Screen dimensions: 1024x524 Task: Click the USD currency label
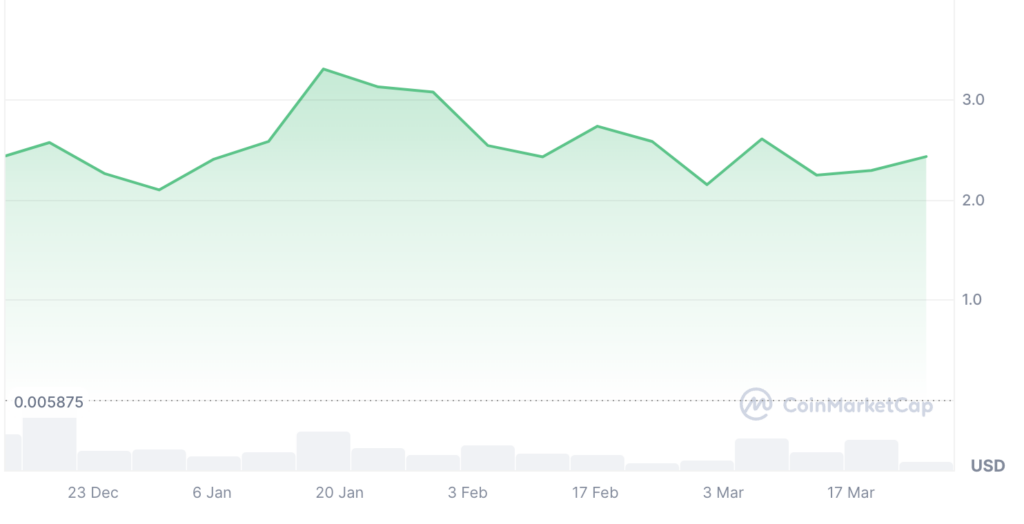pos(987,466)
